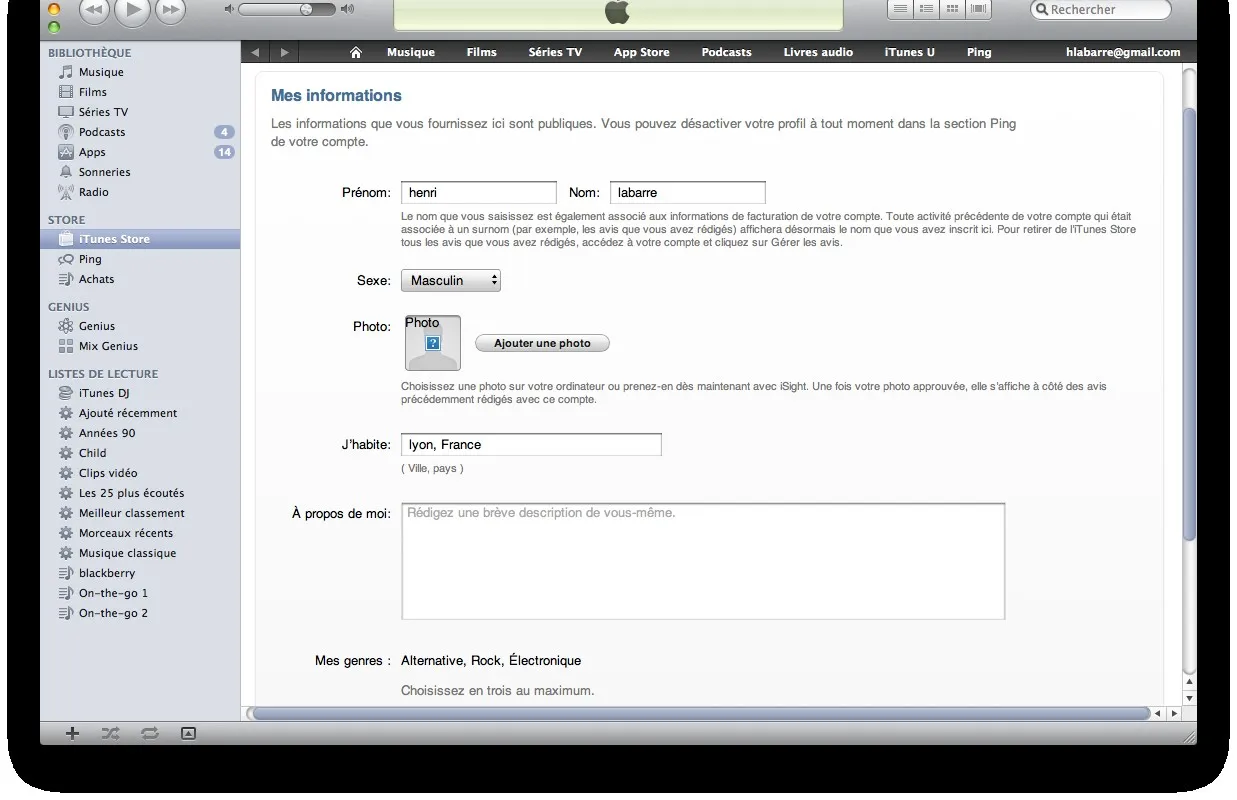Open Sonneries in the sidebar

pos(104,172)
